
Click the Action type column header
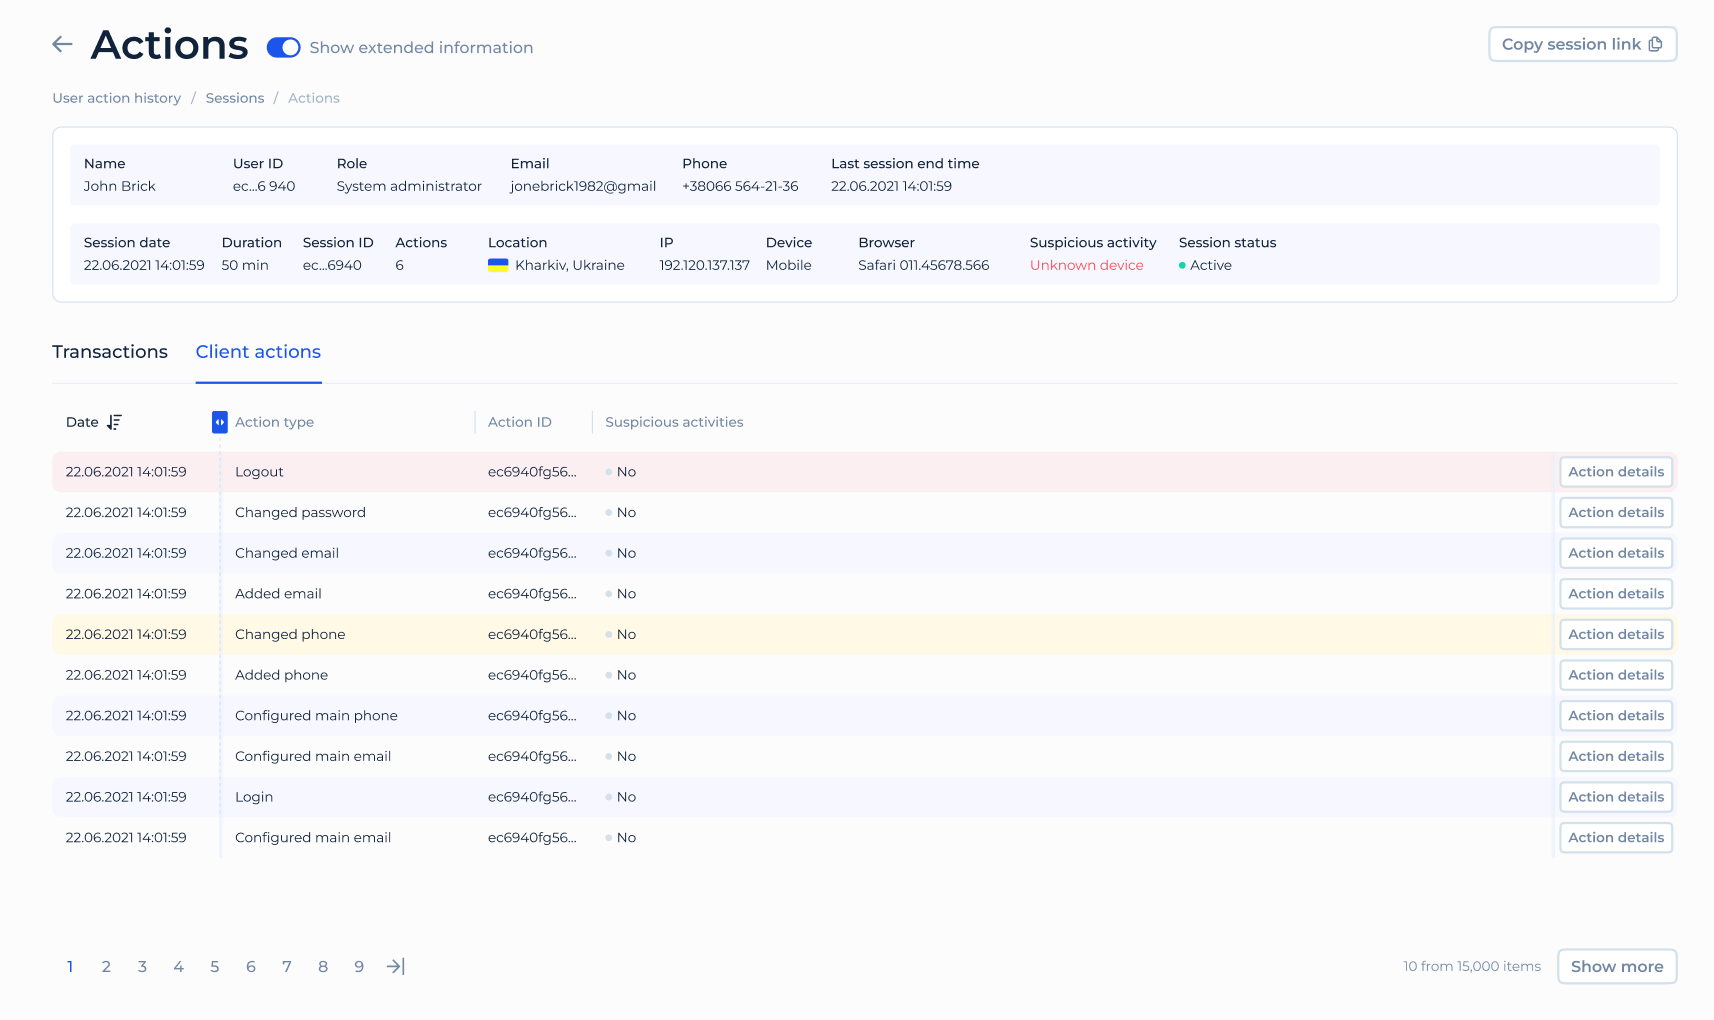274,422
